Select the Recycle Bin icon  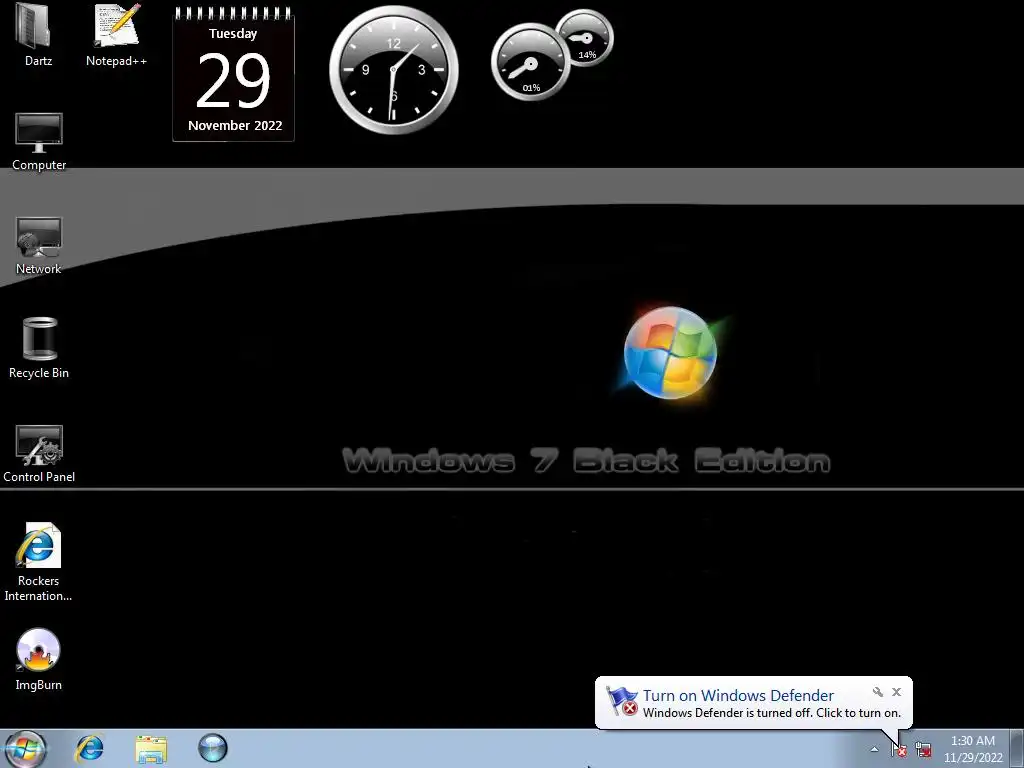39,348
